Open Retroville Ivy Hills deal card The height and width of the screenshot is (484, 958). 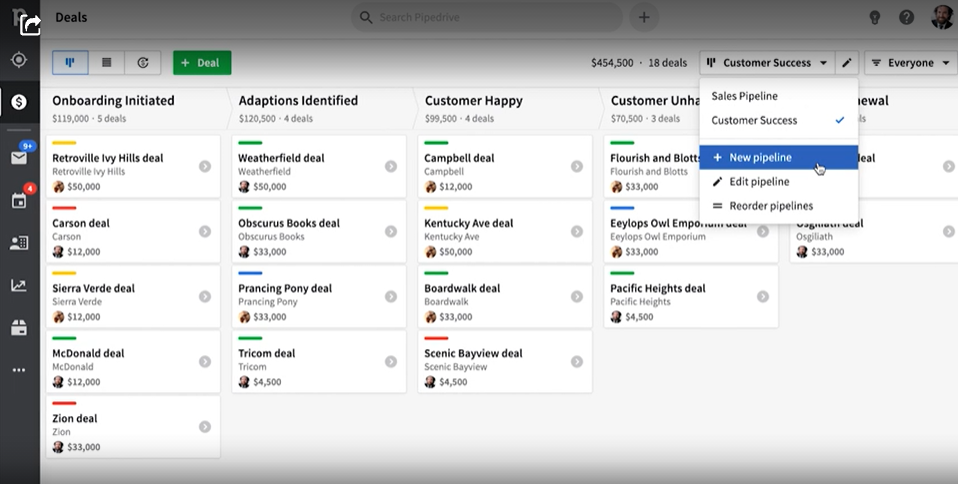[x=133, y=166]
